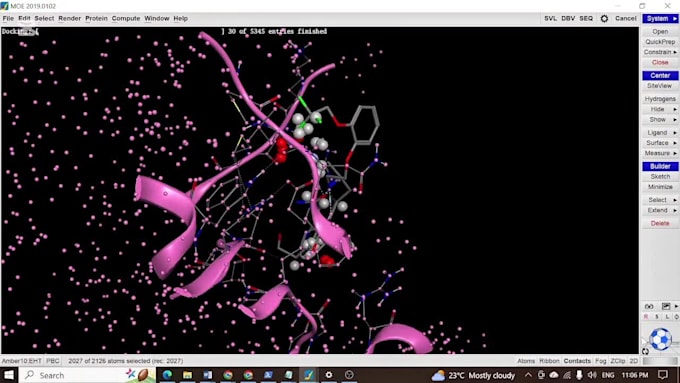Open File Explorer from taskbar

(x=187, y=375)
